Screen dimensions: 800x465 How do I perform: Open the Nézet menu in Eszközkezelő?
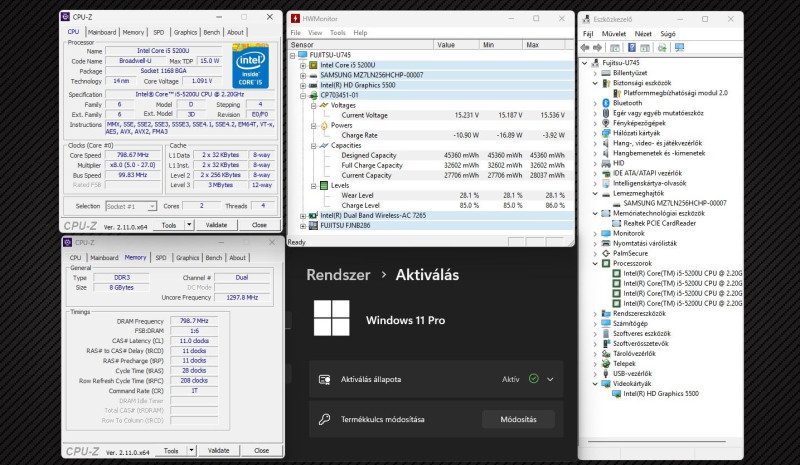[x=643, y=34]
